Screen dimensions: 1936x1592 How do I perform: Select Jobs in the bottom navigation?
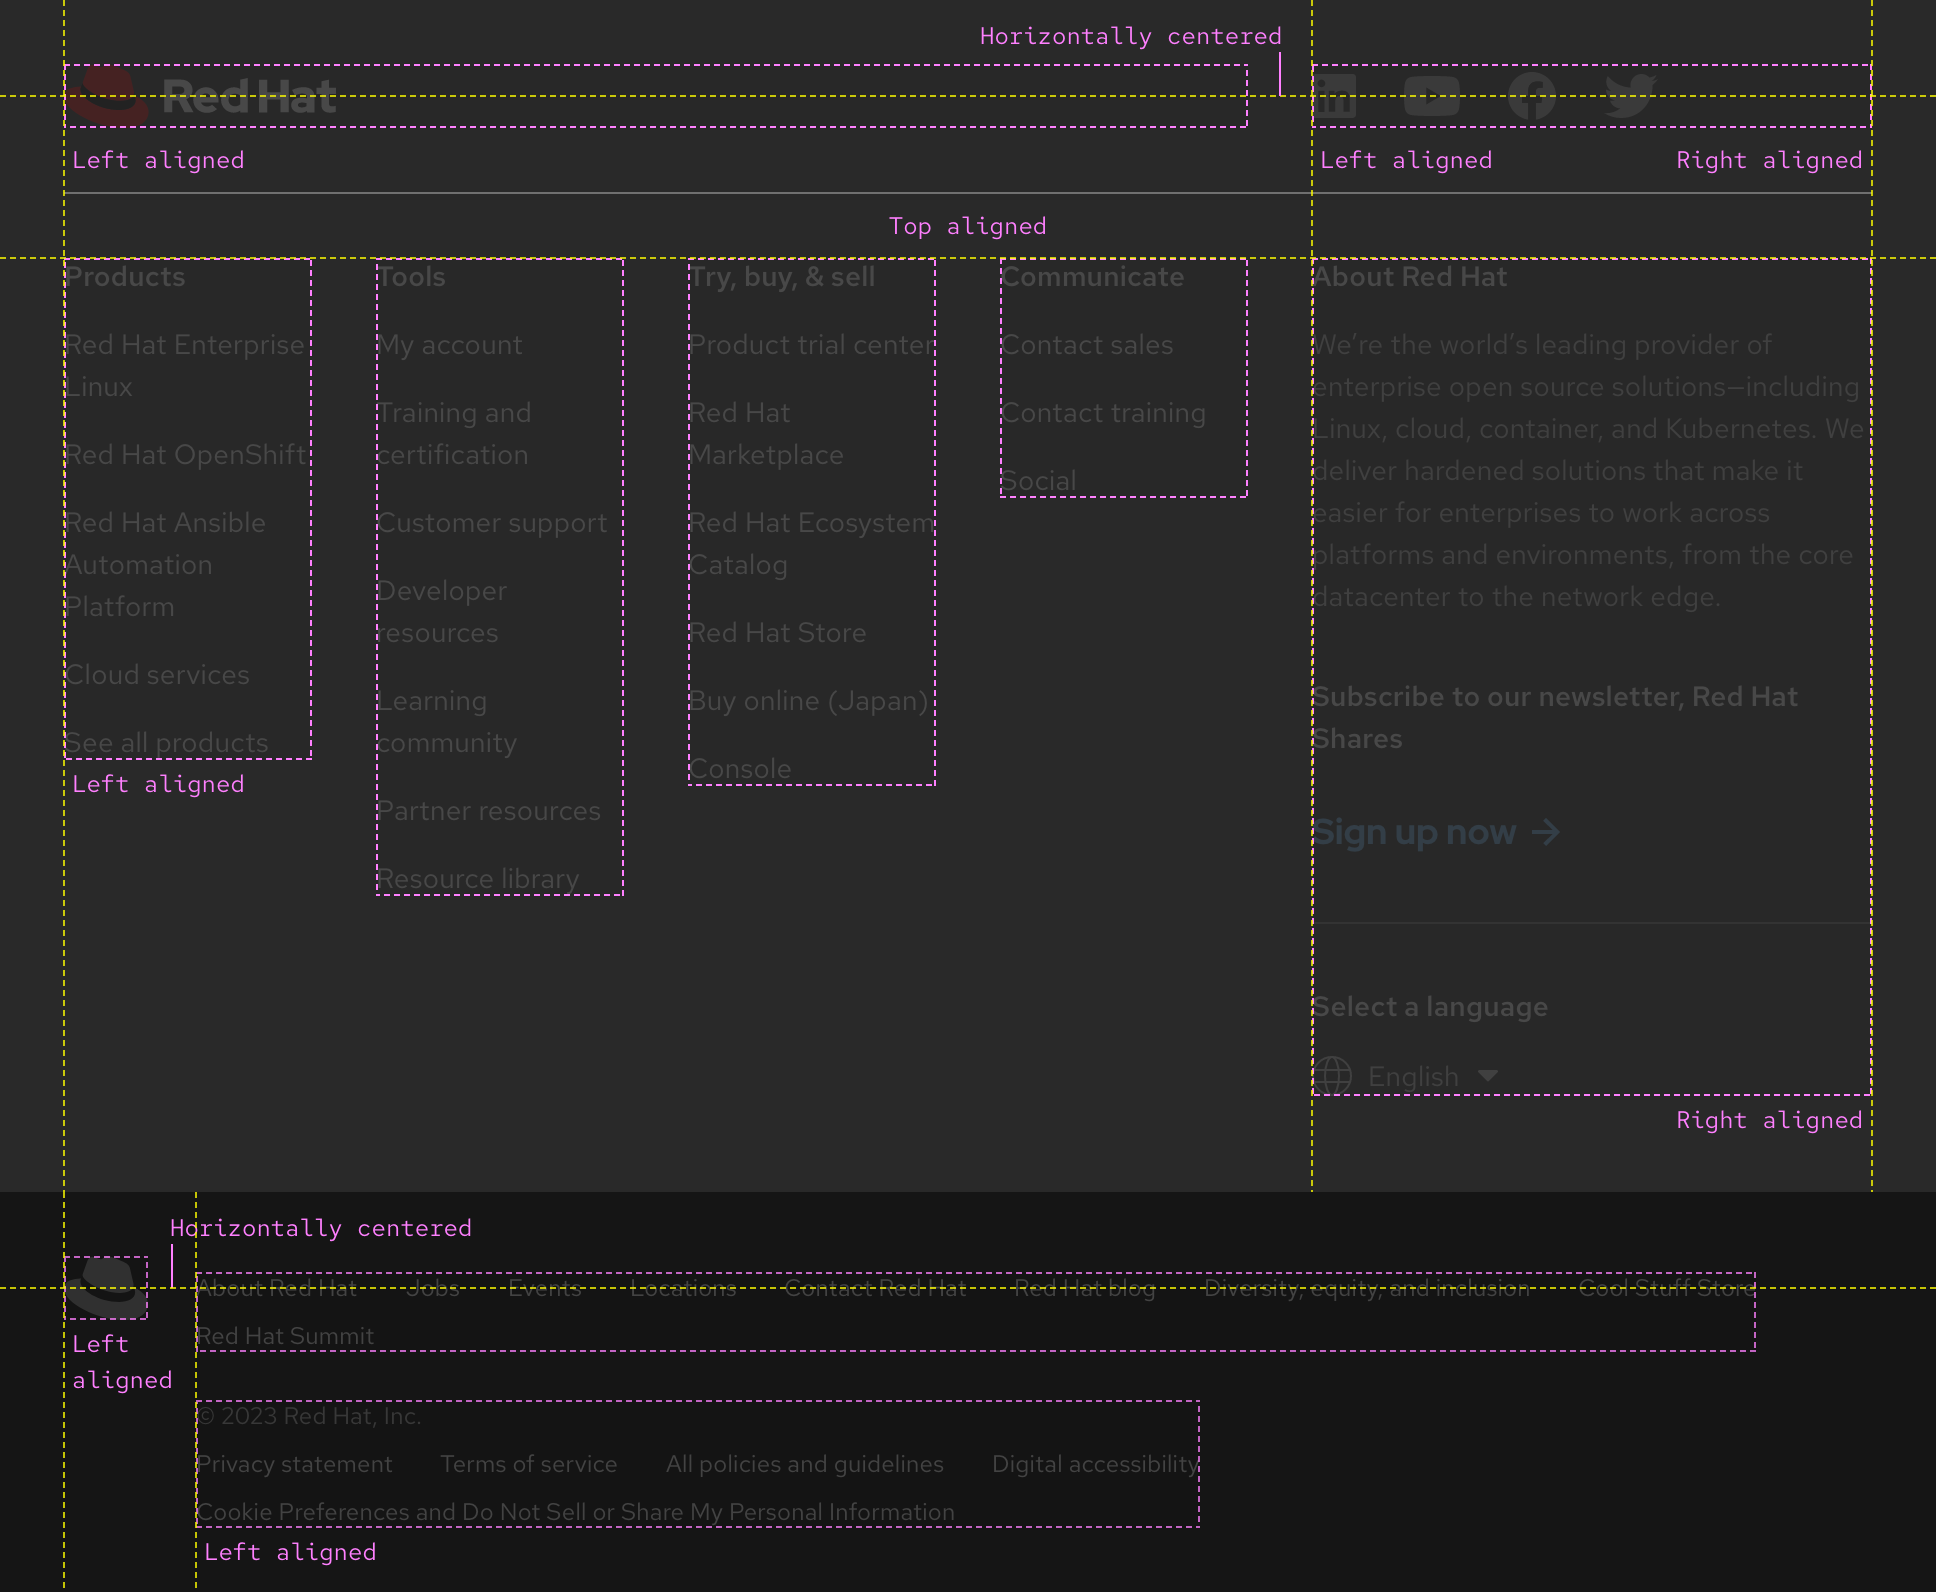[433, 1289]
